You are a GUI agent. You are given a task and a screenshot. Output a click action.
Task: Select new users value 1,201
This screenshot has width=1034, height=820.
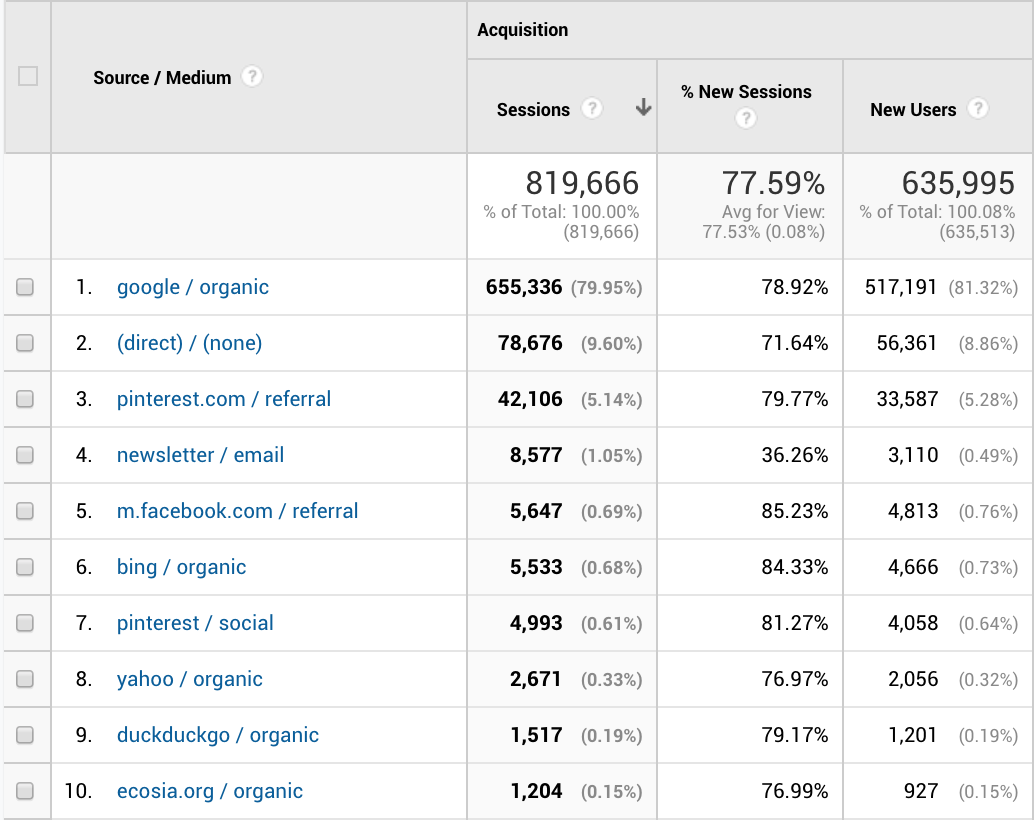[913, 736]
